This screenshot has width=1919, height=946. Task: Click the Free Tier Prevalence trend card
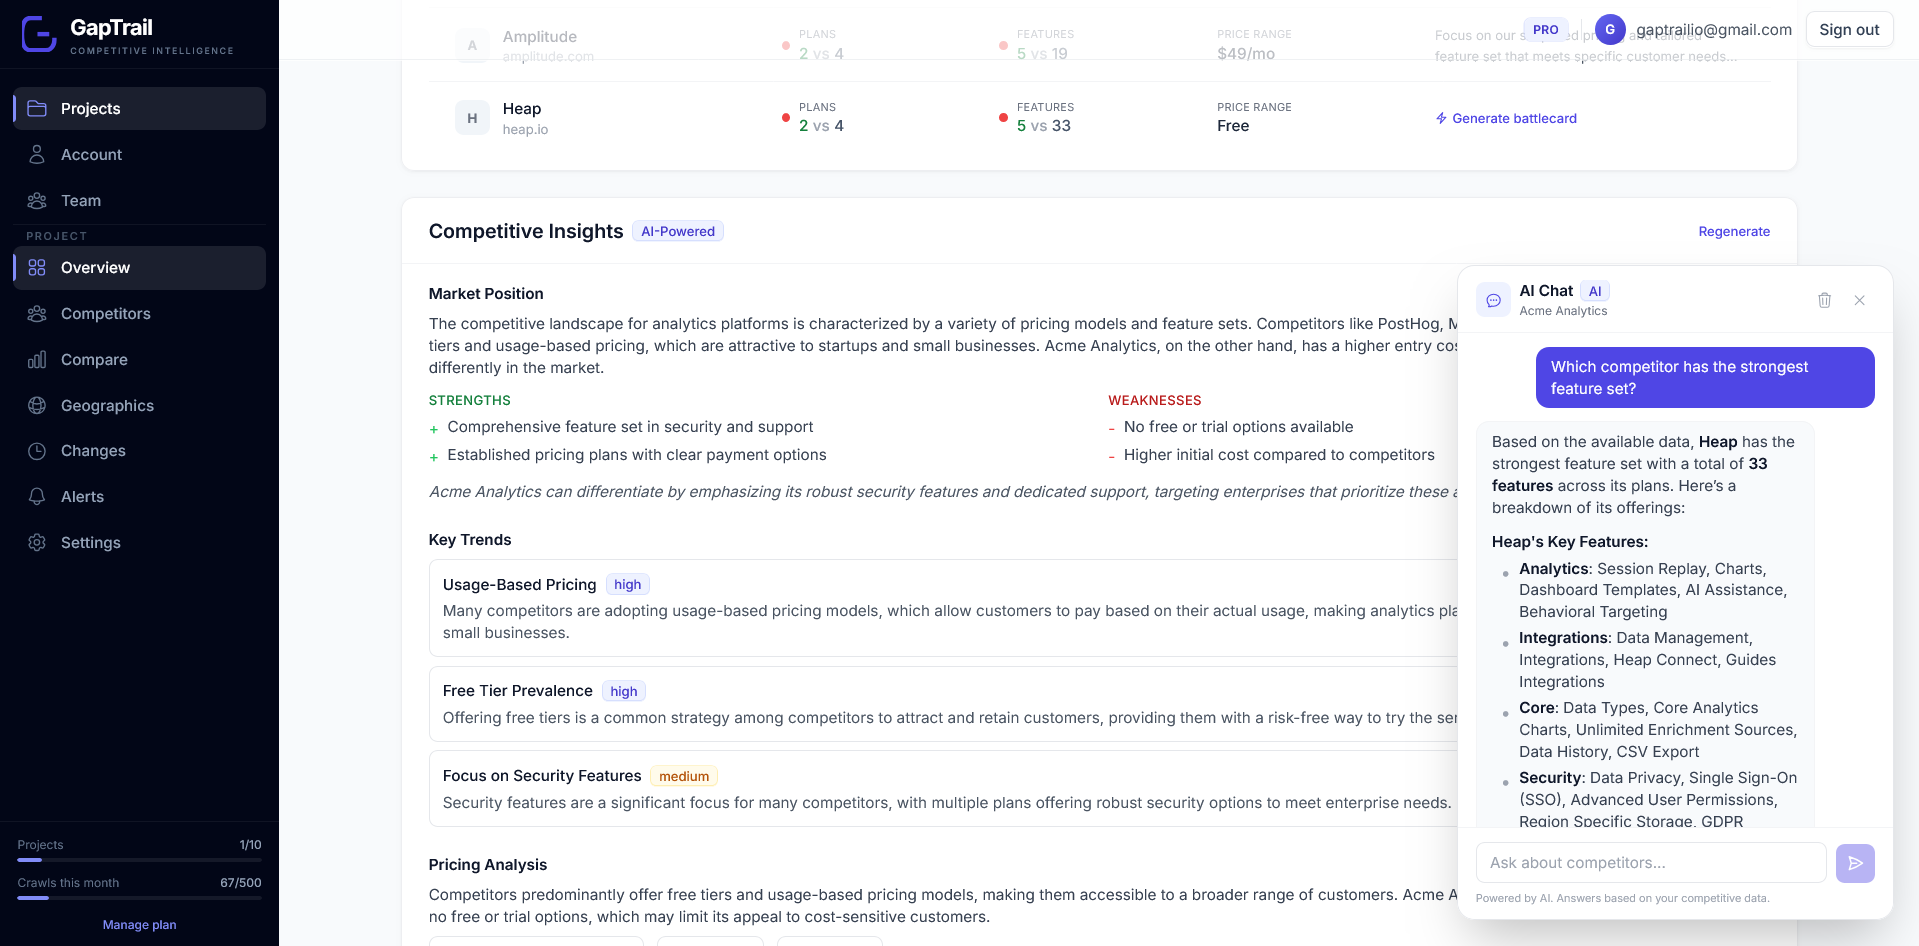(943, 704)
